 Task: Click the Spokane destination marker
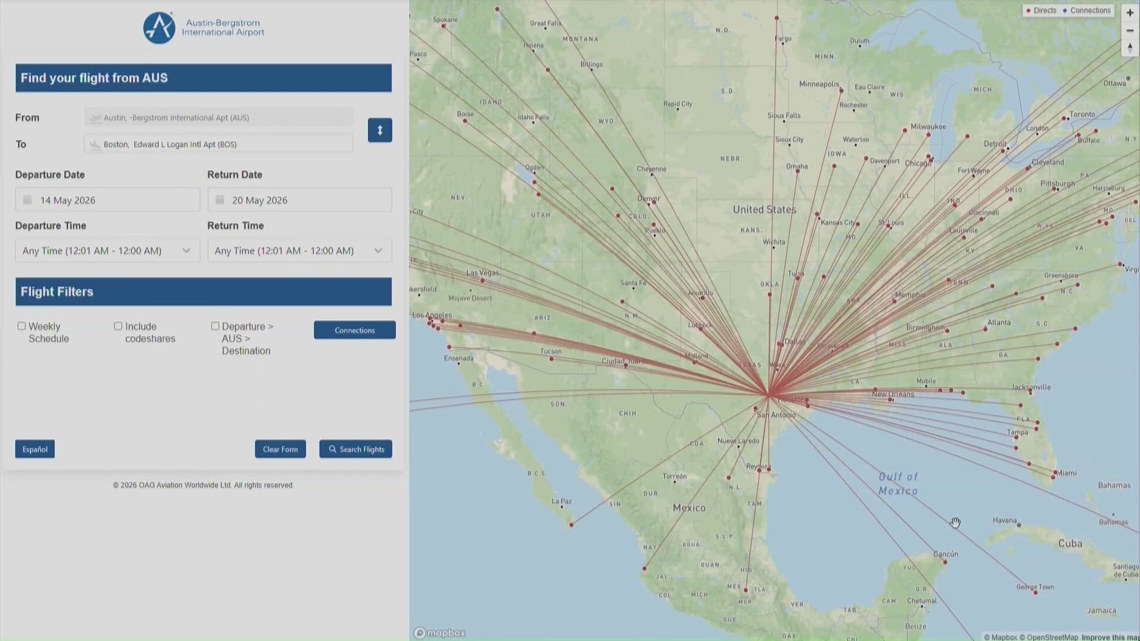(444, 26)
